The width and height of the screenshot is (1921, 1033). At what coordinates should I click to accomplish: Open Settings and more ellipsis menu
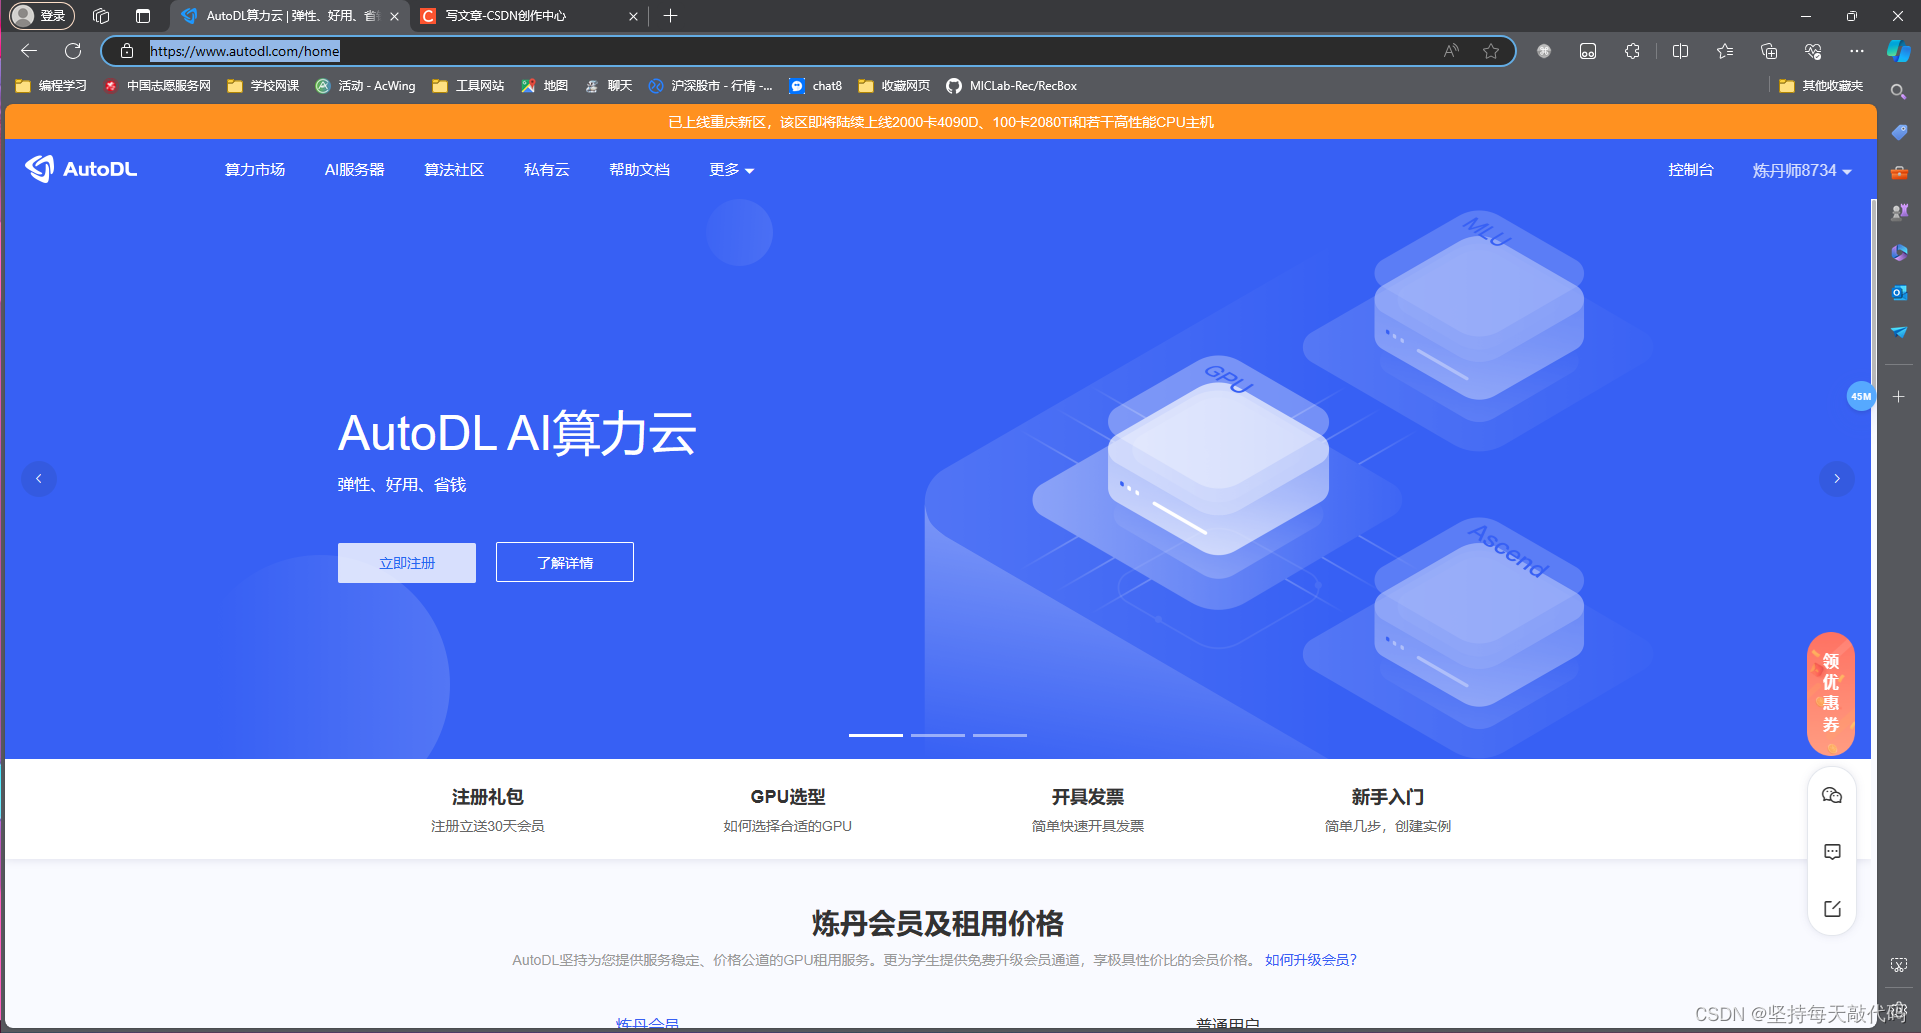(1857, 51)
